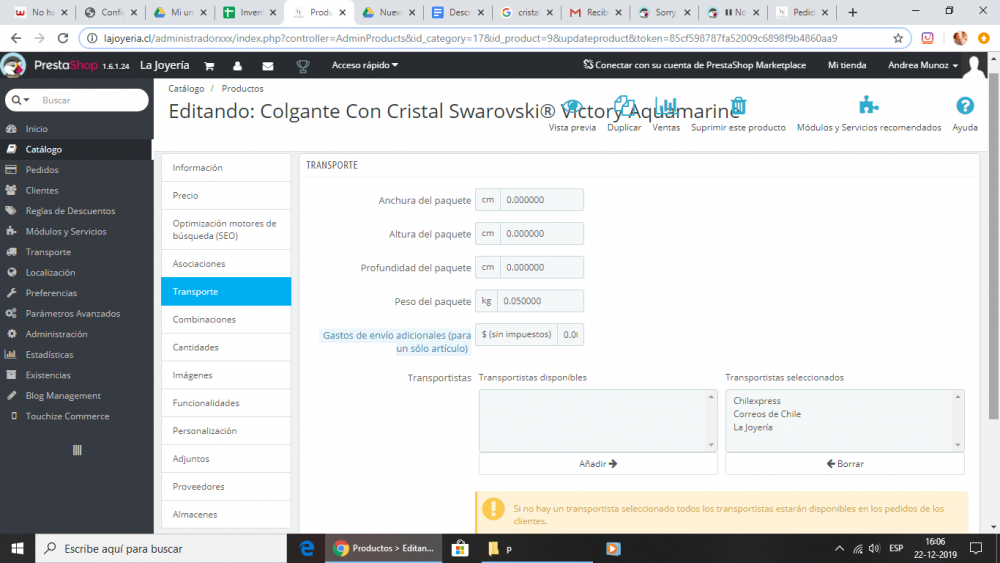Collapse the sidebar menu toggle icon
Viewport: 1000px width, 563px height.
[77, 450]
